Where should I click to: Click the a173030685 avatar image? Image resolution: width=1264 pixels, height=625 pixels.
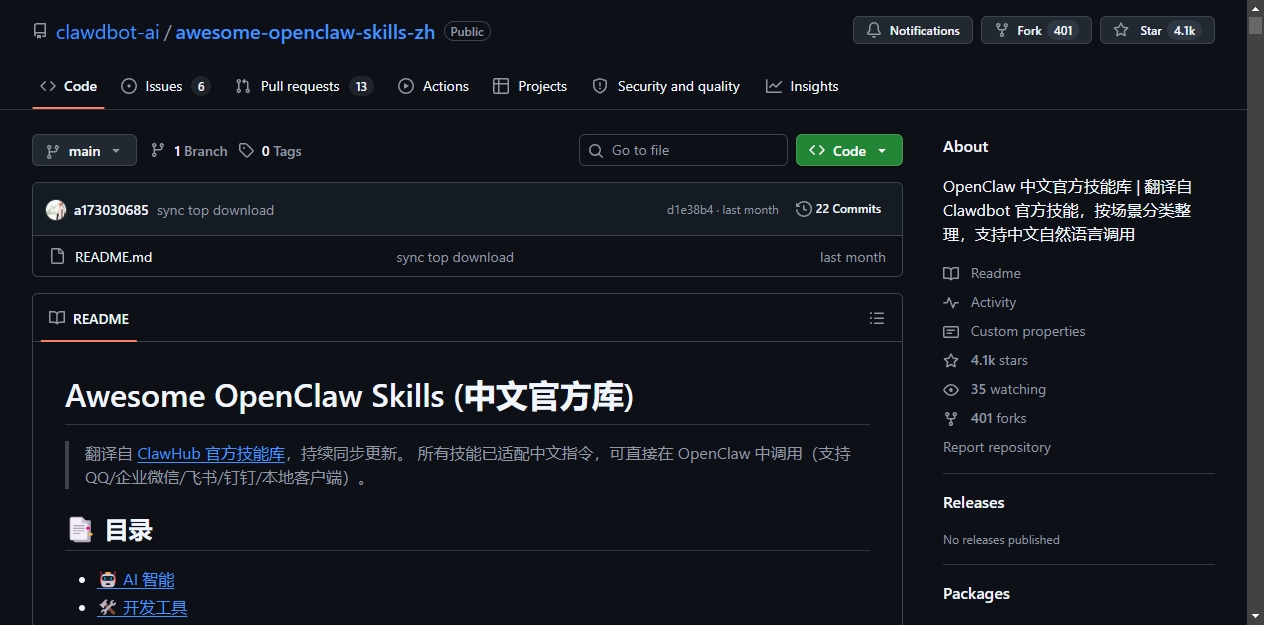(56, 210)
